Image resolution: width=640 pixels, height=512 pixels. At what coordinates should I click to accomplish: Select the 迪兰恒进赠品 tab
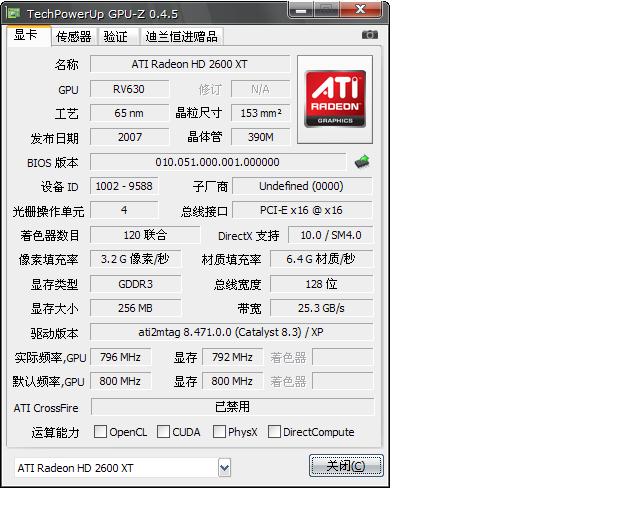181,37
